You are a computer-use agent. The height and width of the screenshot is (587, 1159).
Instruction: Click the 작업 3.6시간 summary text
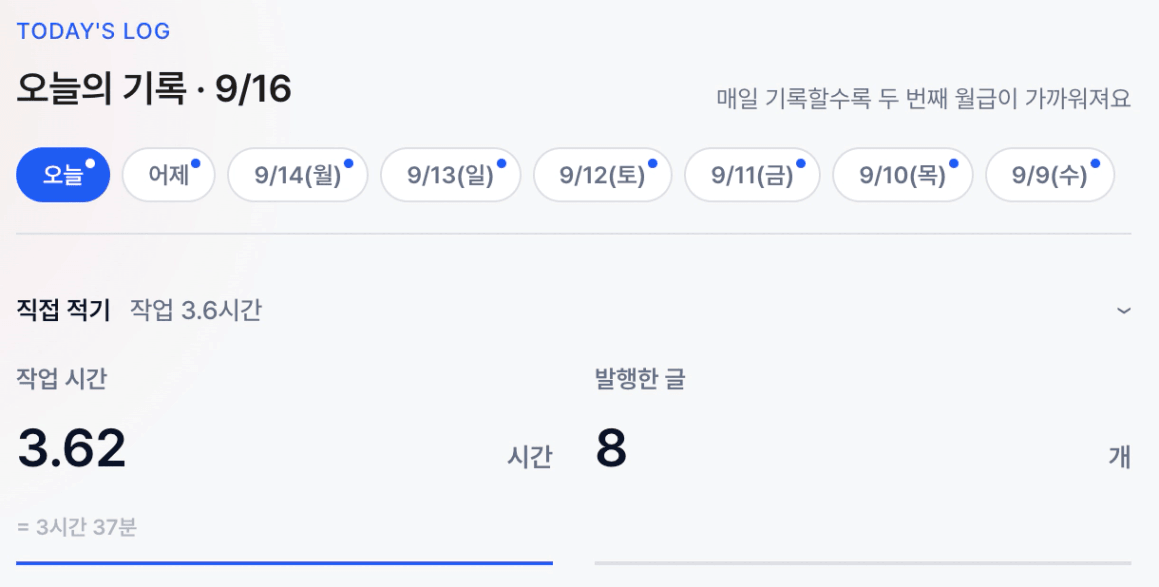196,310
